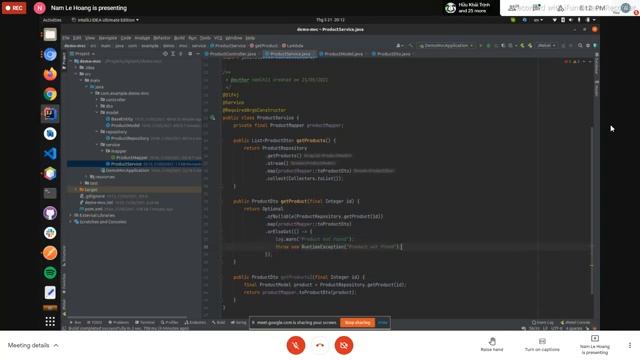Open Postman from the dock
This screenshot has height=360, width=640.
click(x=50, y=253)
